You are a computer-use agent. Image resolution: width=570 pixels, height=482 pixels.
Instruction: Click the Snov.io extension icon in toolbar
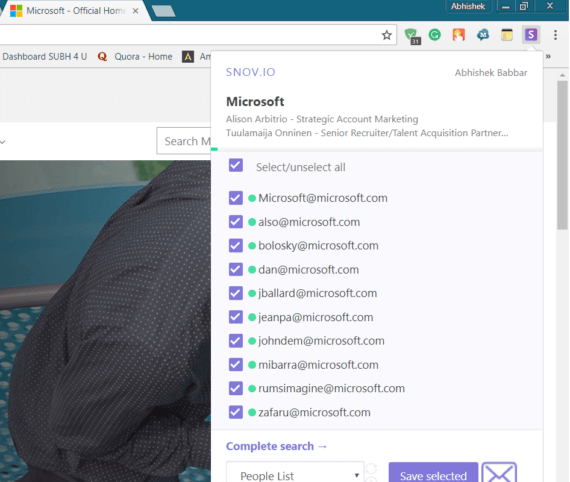(531, 35)
